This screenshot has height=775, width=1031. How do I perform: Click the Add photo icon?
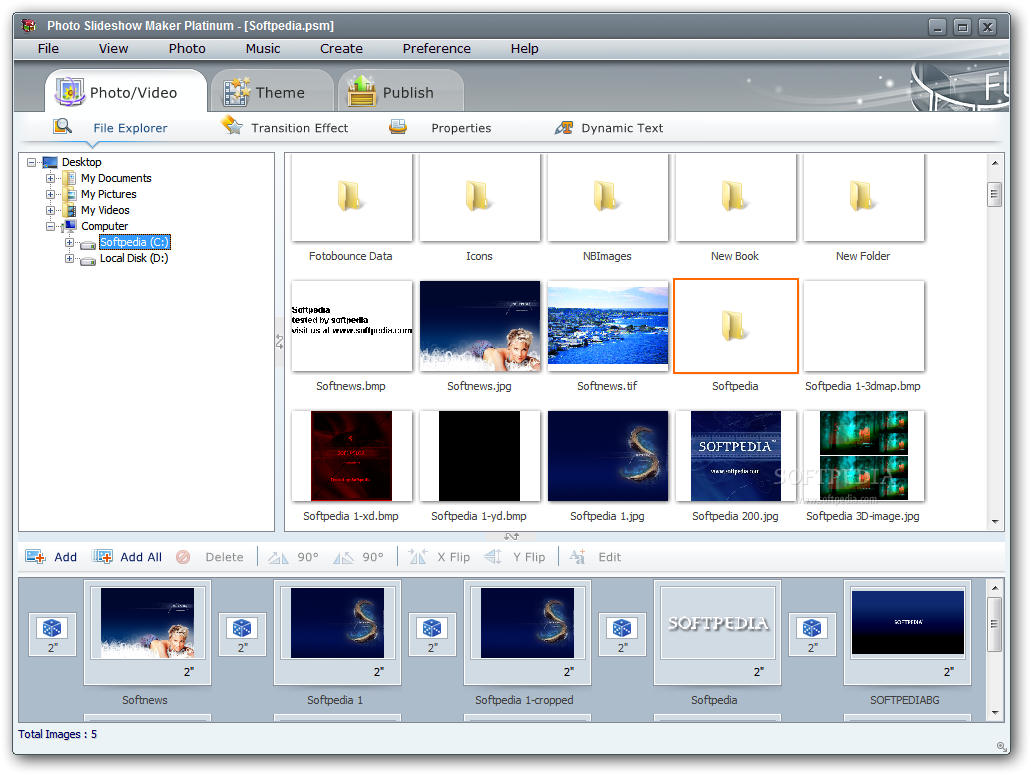coord(35,557)
